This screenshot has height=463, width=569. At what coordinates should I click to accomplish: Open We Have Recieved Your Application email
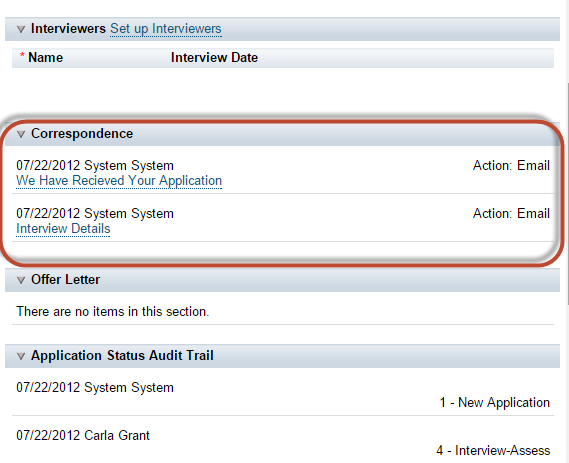[x=119, y=181]
